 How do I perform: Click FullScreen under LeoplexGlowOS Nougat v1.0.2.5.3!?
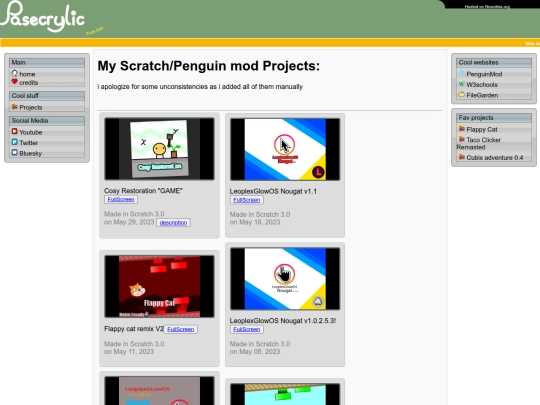tap(247, 329)
